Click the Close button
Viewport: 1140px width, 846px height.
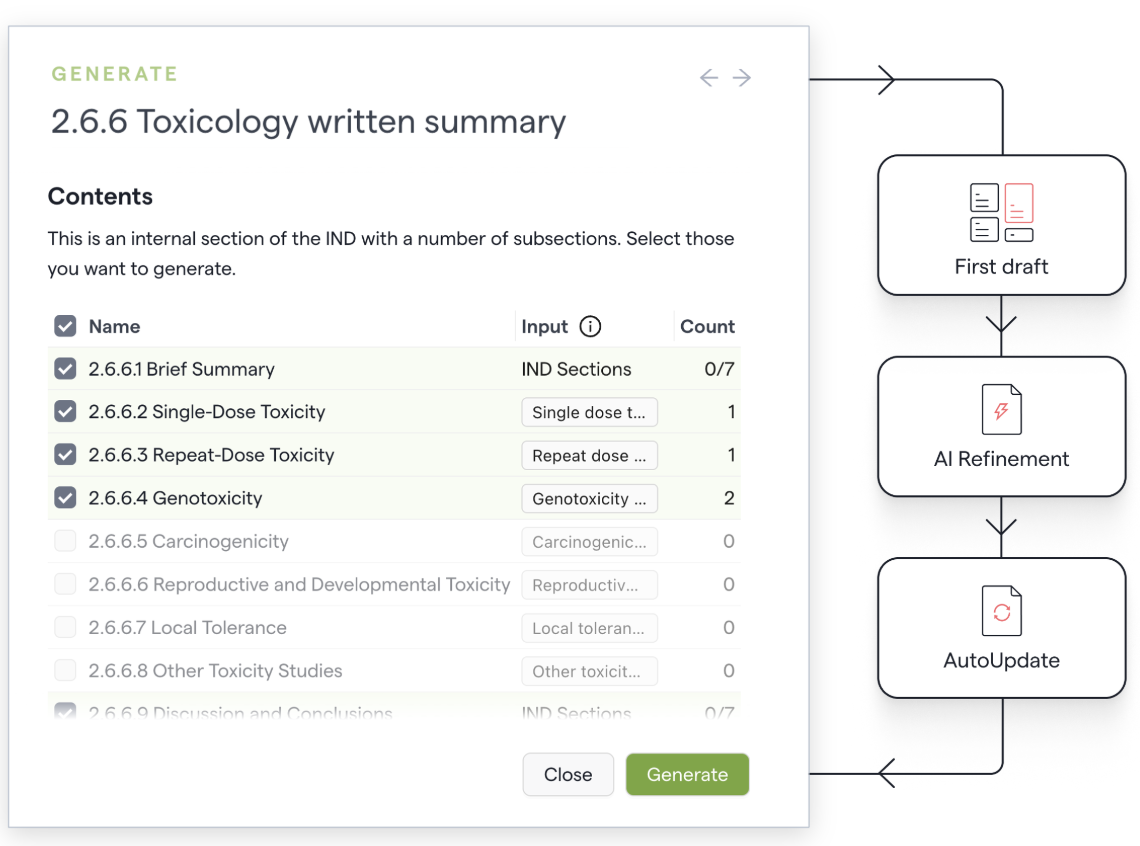click(568, 775)
